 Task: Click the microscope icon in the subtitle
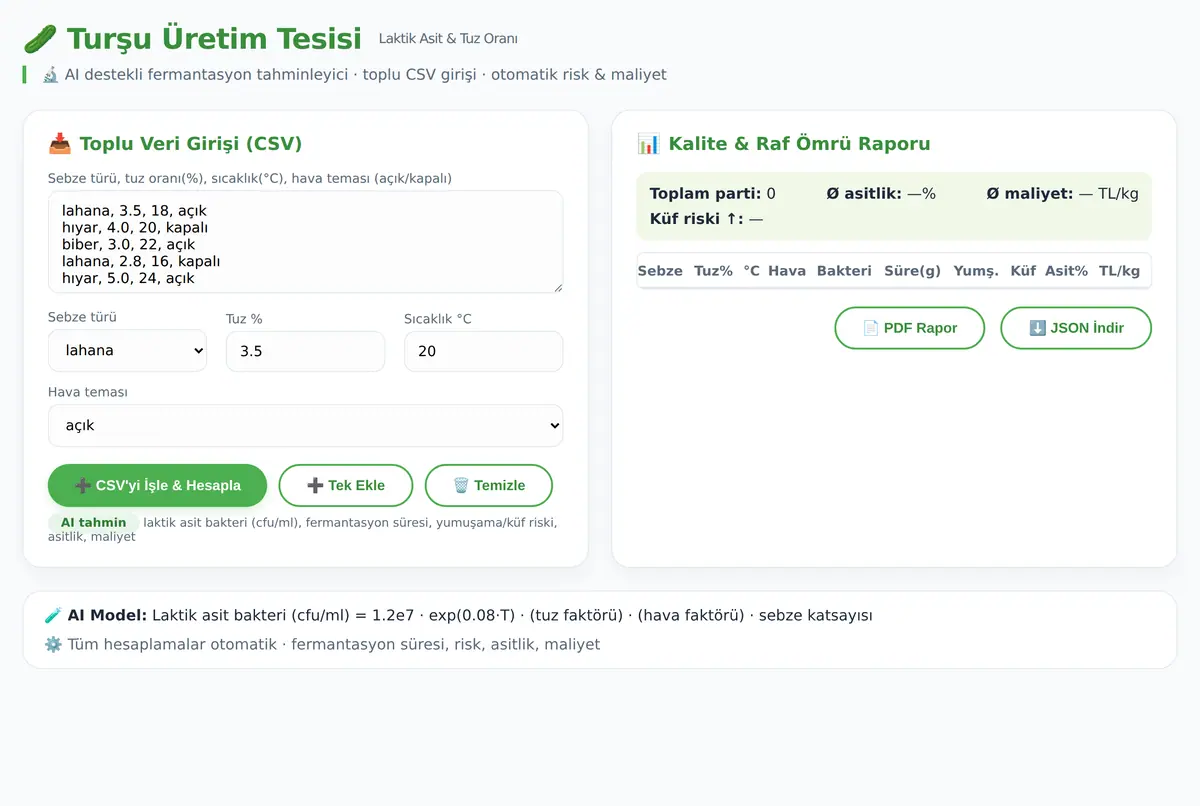click(x=50, y=75)
